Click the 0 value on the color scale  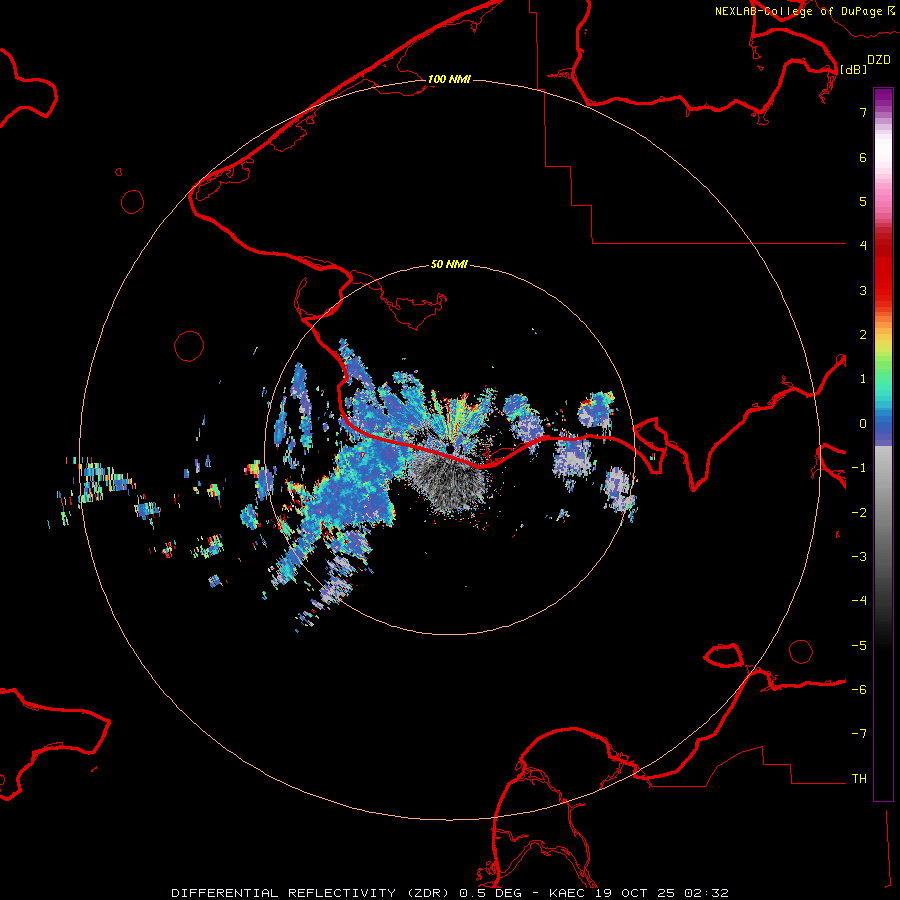pyautogui.click(x=863, y=424)
